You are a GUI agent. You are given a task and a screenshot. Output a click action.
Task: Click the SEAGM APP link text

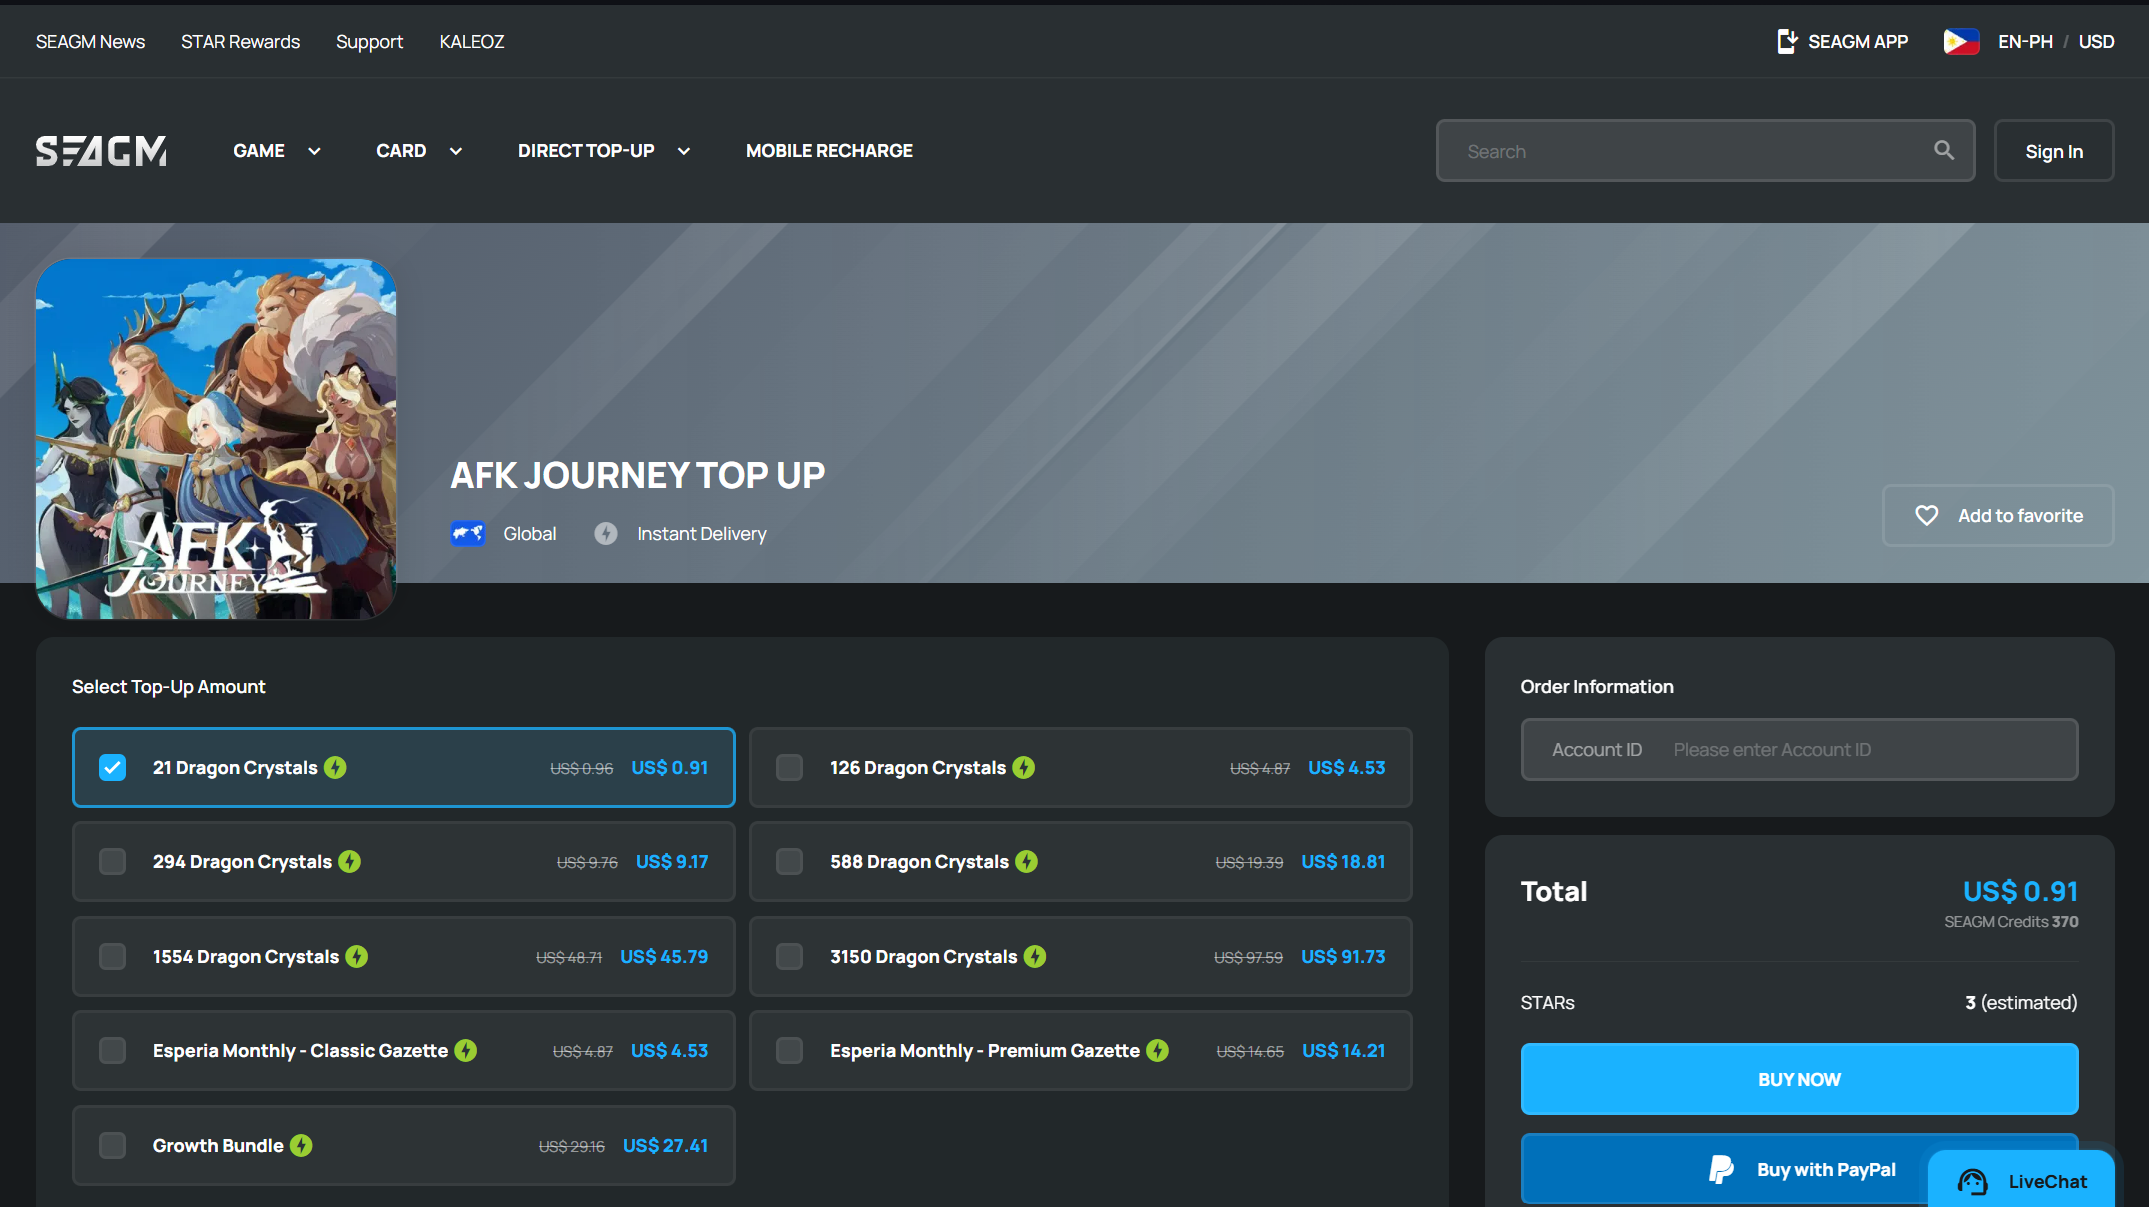pos(1858,41)
